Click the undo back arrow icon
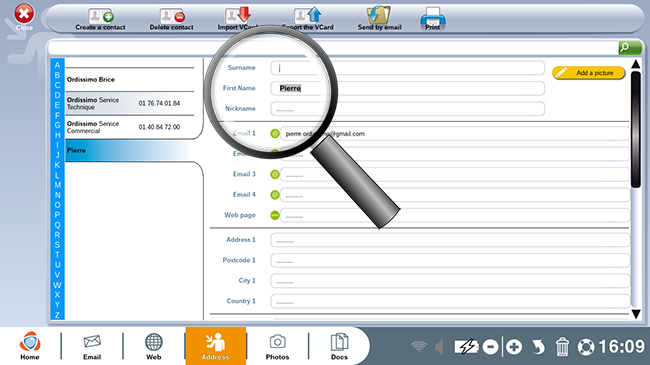 tap(538, 347)
